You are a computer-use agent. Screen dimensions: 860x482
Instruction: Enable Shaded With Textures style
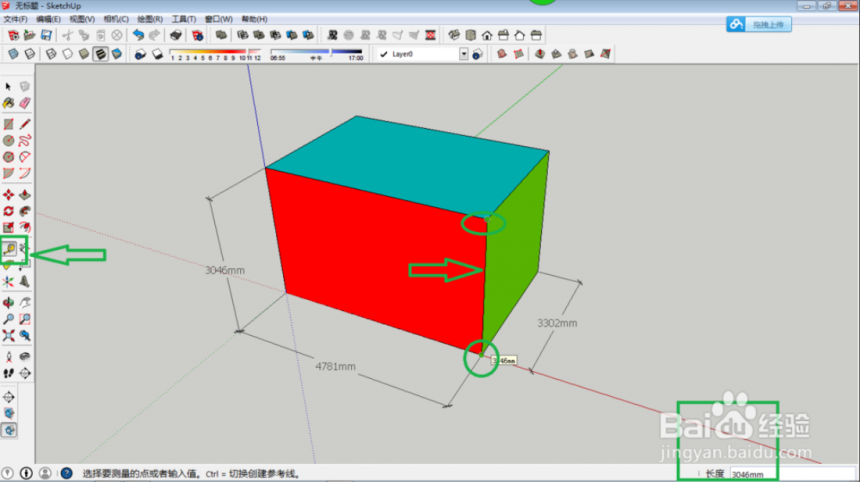(100, 54)
